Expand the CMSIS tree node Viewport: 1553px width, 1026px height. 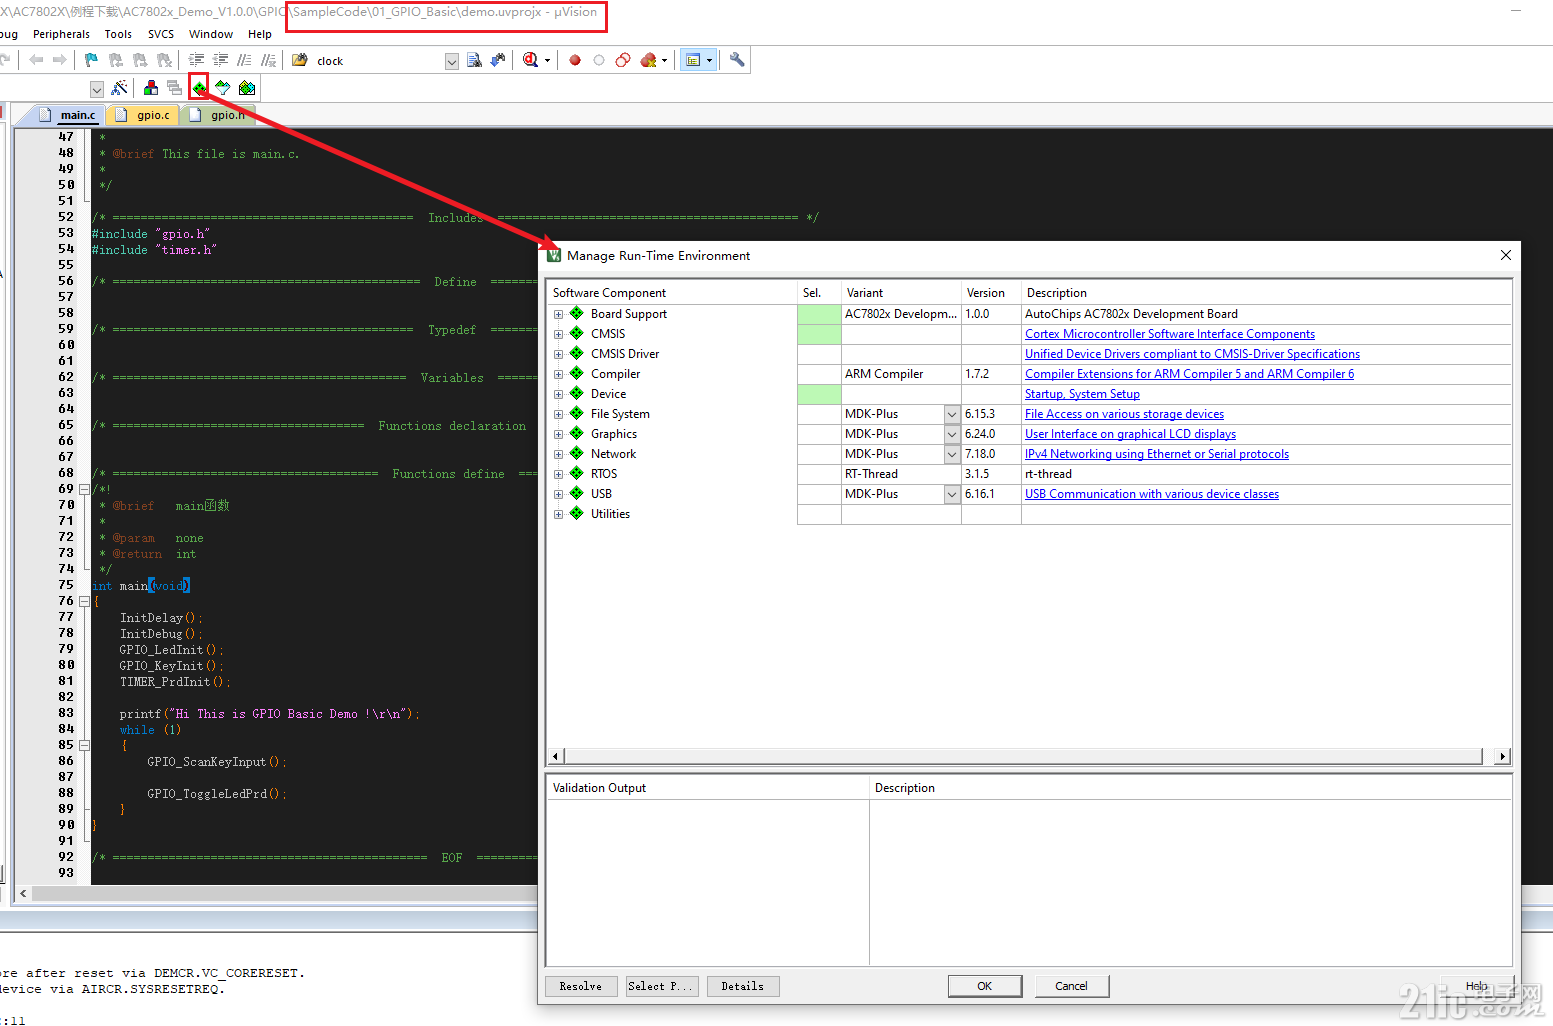[558, 334]
